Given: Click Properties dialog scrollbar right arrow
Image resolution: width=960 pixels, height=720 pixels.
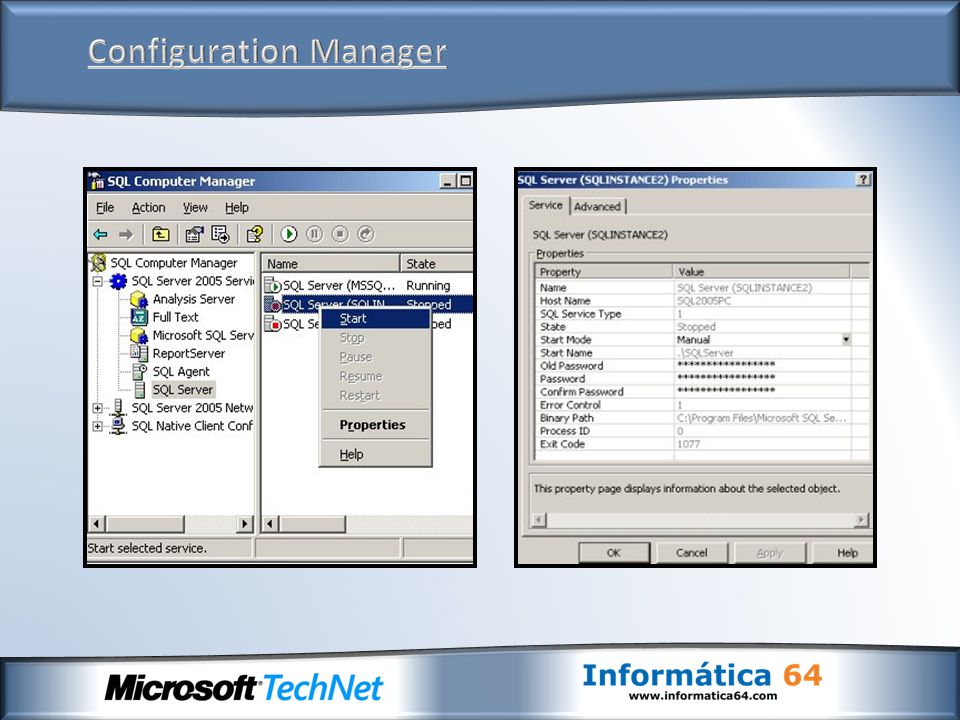Looking at the screenshot, I should tap(861, 520).
